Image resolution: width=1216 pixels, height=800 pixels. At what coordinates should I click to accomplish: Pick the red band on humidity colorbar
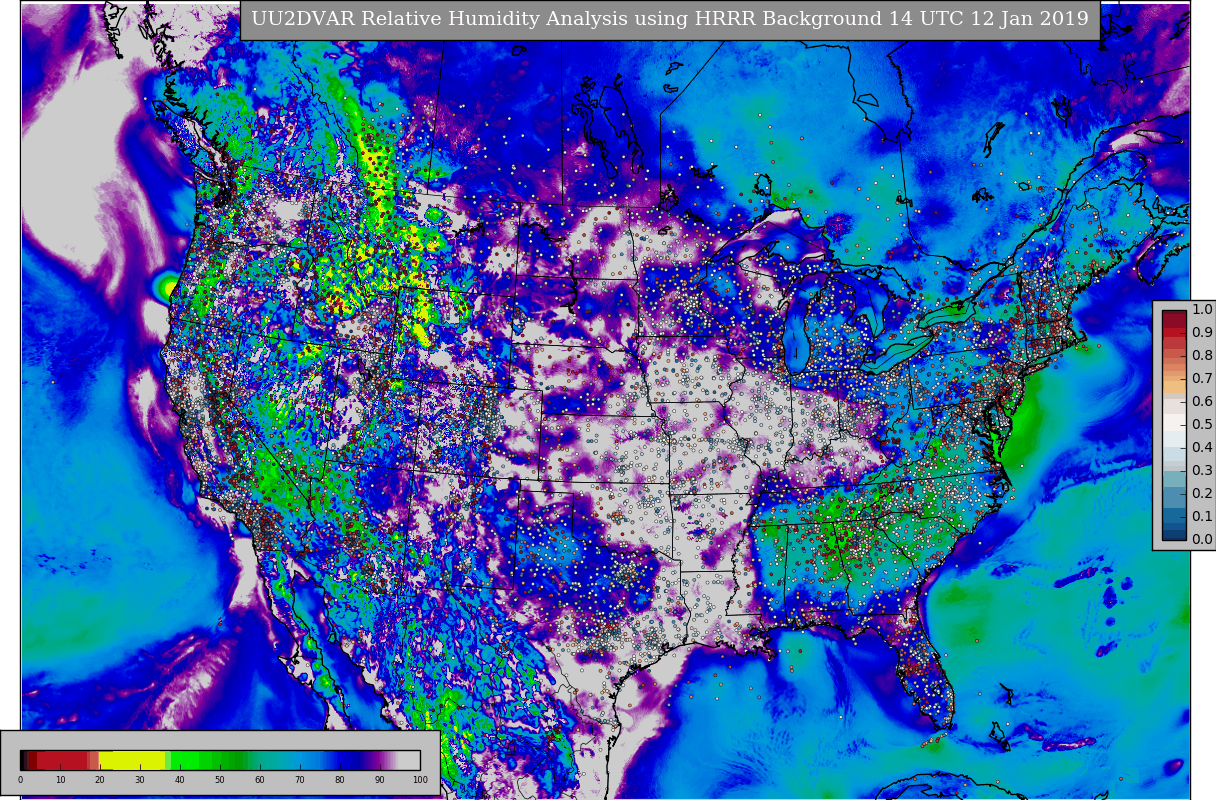(x=62, y=760)
